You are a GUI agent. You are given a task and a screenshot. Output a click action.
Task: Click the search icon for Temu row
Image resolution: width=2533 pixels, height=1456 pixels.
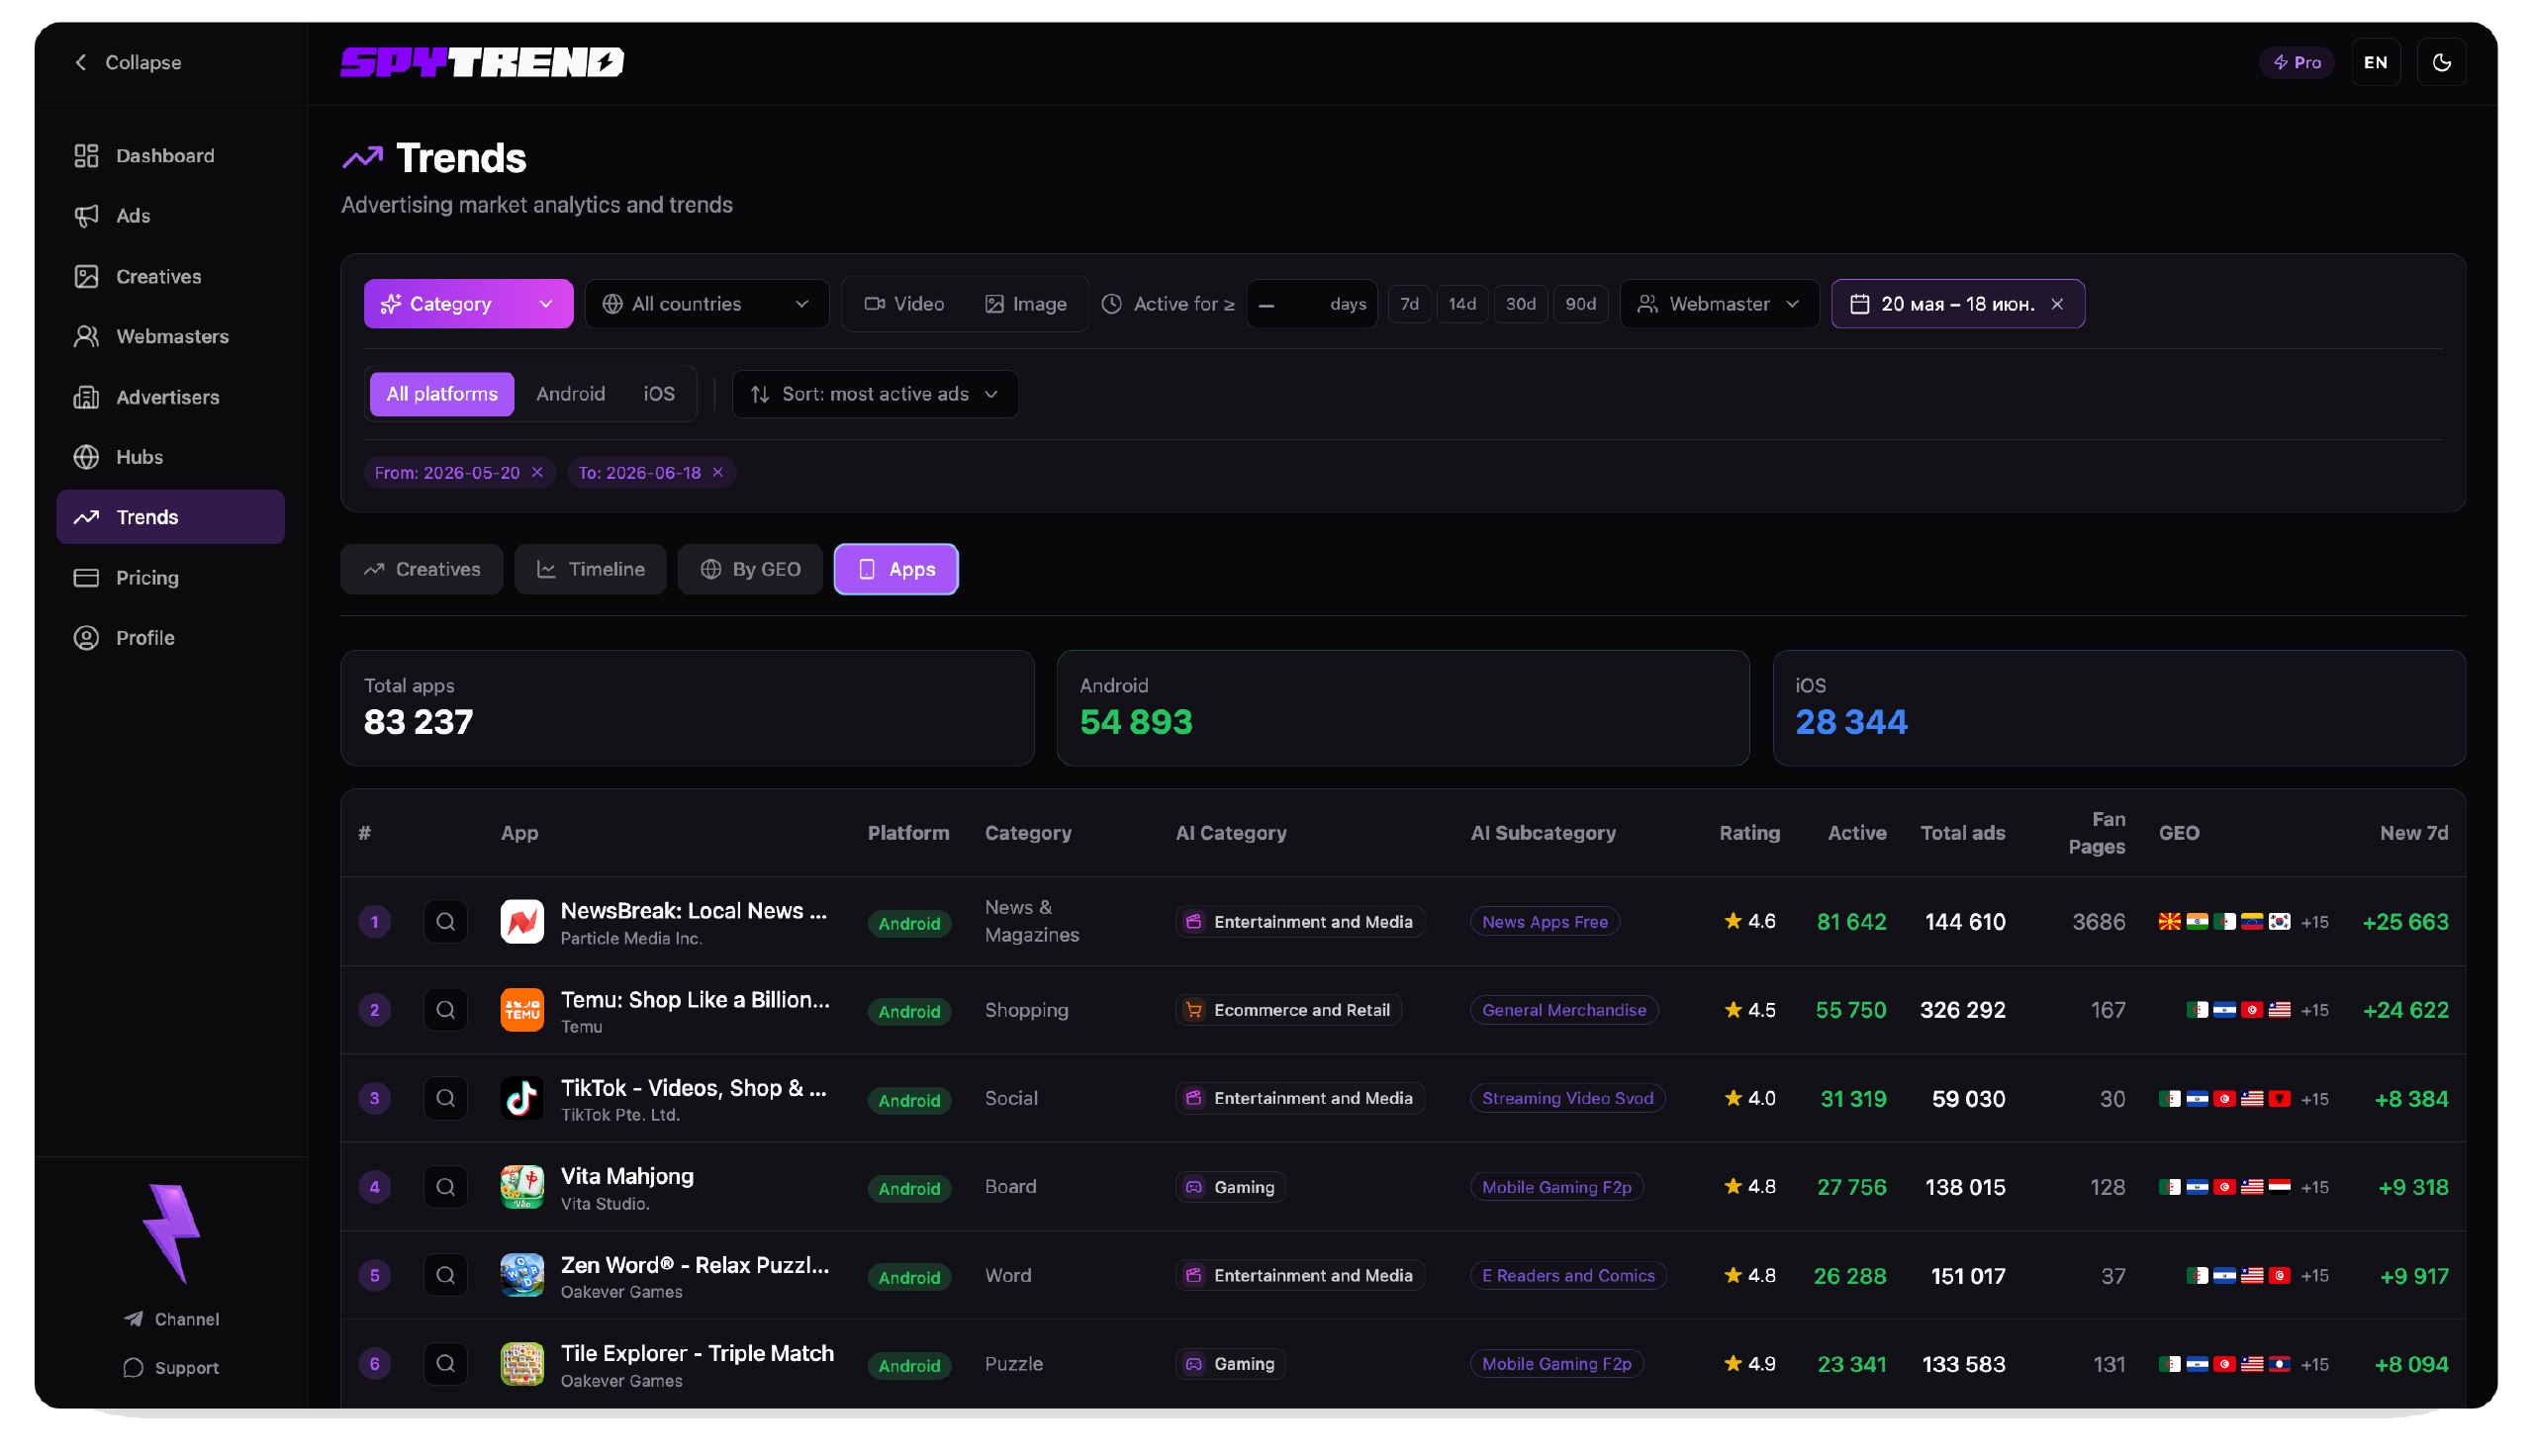[445, 1010]
